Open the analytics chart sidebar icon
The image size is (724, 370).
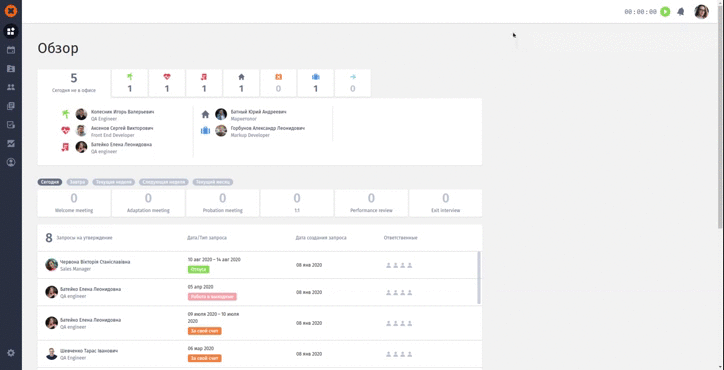11,144
